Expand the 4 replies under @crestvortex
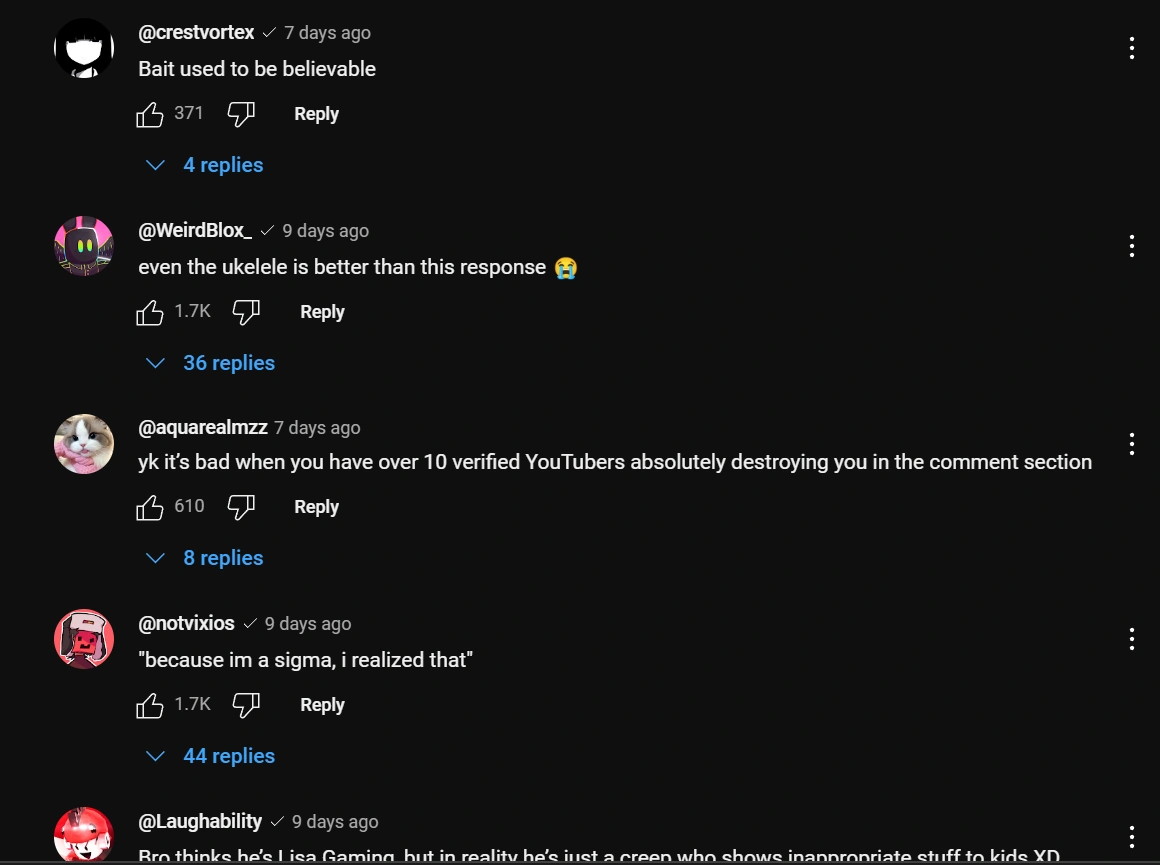This screenshot has width=1160, height=865. coord(223,164)
